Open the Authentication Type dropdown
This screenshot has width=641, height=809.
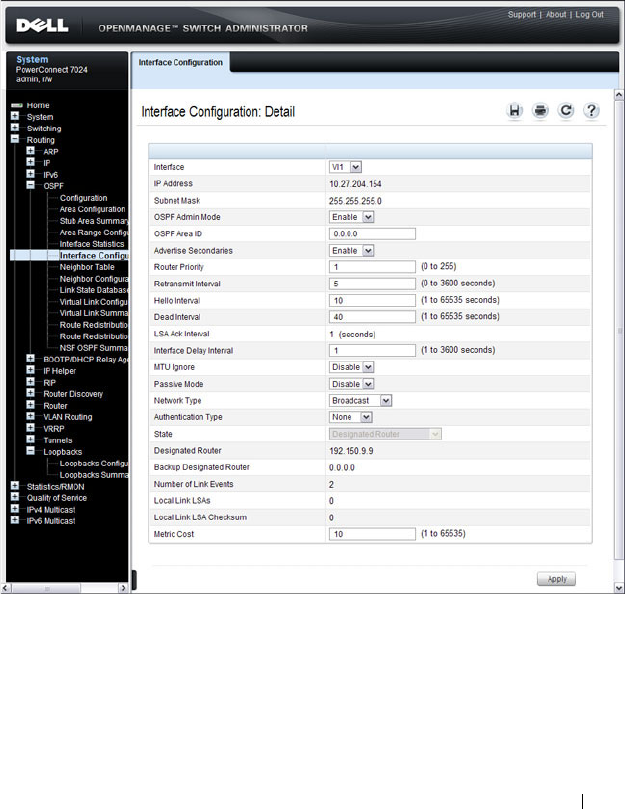pos(350,417)
